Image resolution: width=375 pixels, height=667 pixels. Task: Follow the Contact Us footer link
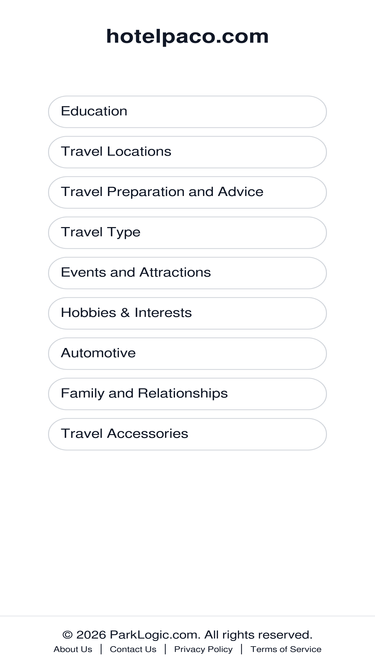133,649
